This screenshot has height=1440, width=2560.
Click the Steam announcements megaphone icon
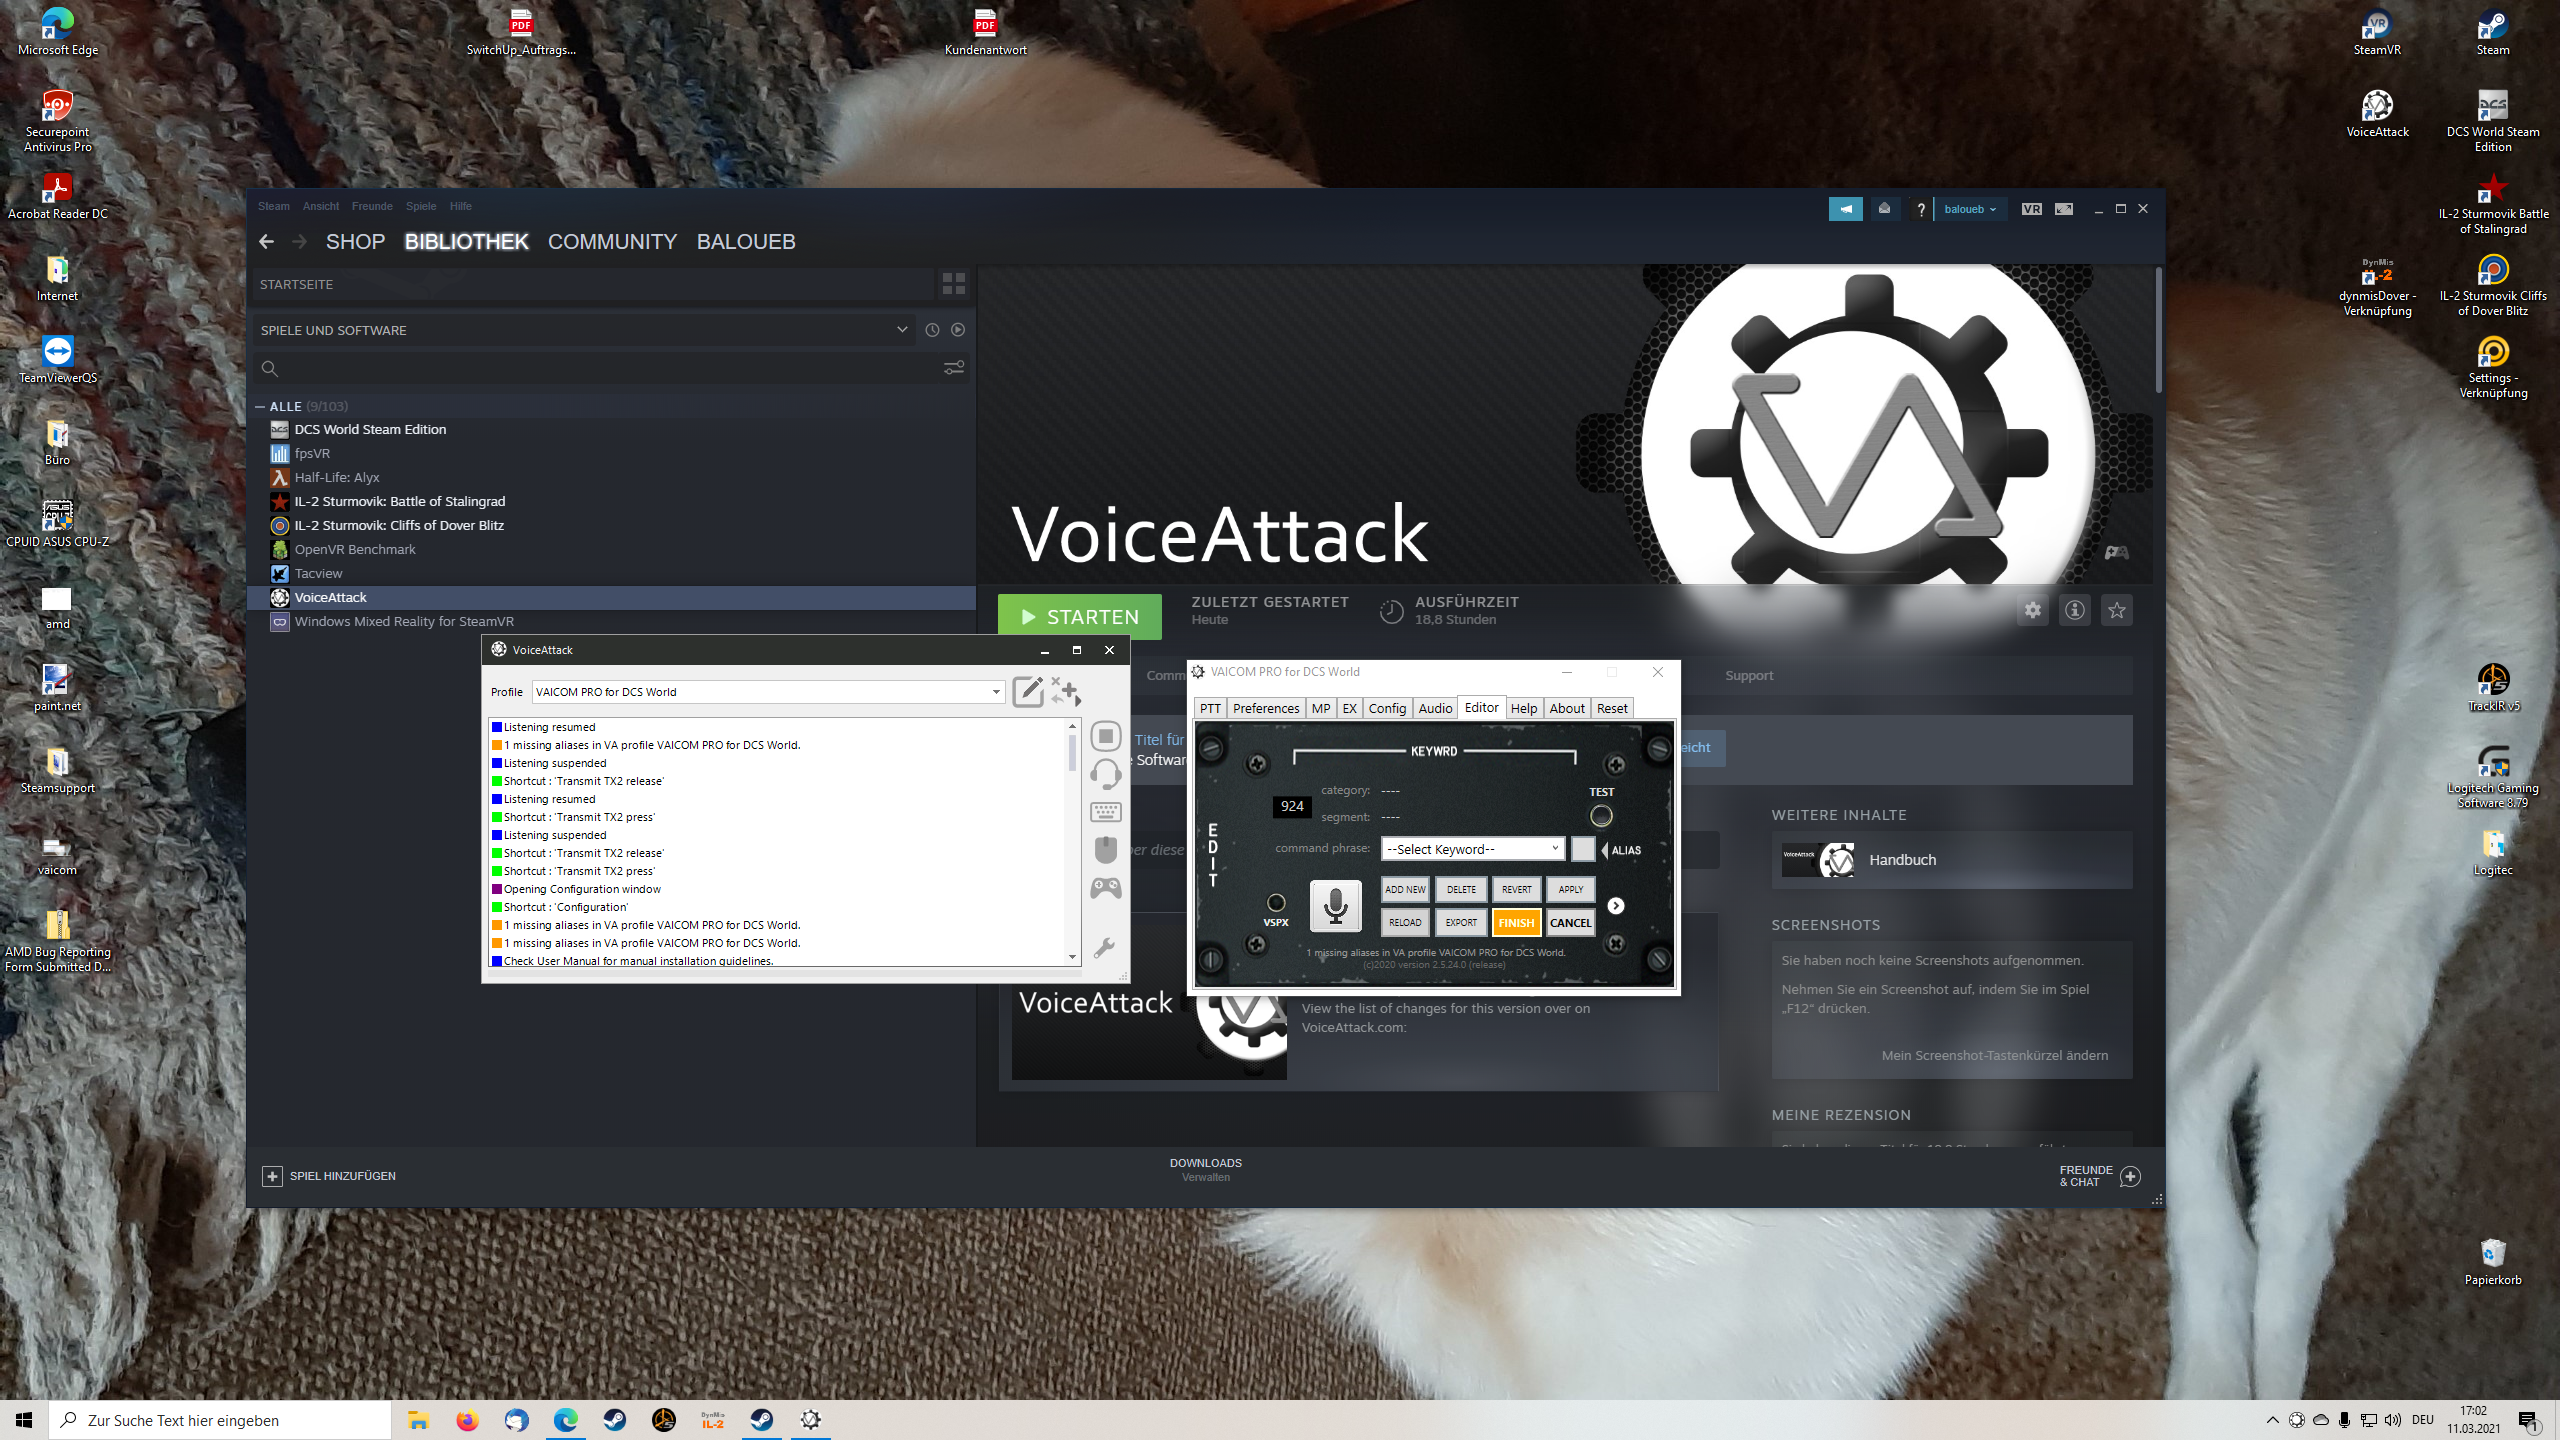point(1846,209)
